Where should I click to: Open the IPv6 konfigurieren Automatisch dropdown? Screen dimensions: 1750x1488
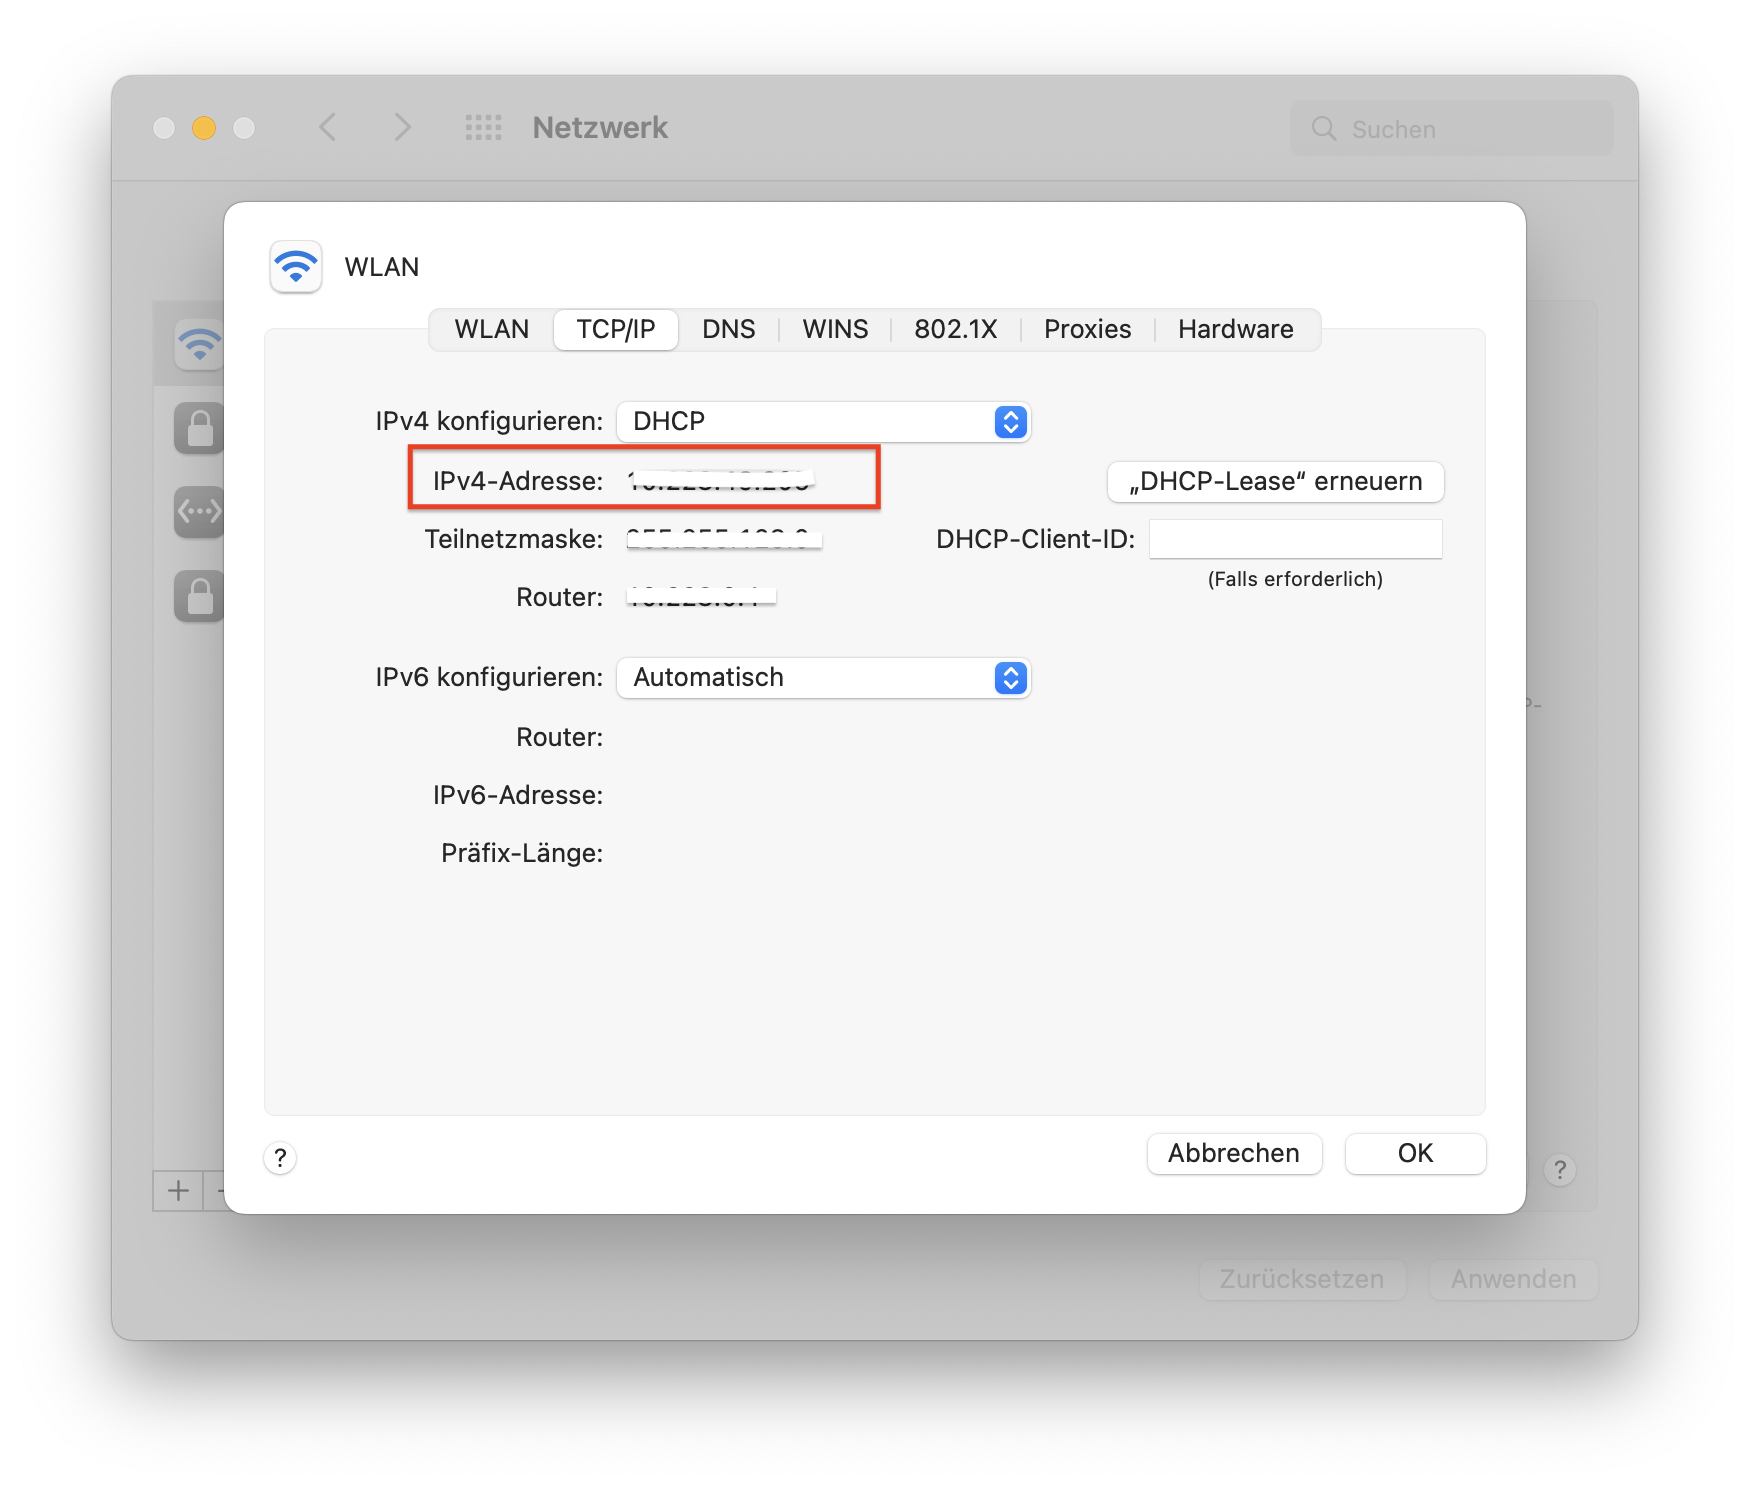point(823,678)
